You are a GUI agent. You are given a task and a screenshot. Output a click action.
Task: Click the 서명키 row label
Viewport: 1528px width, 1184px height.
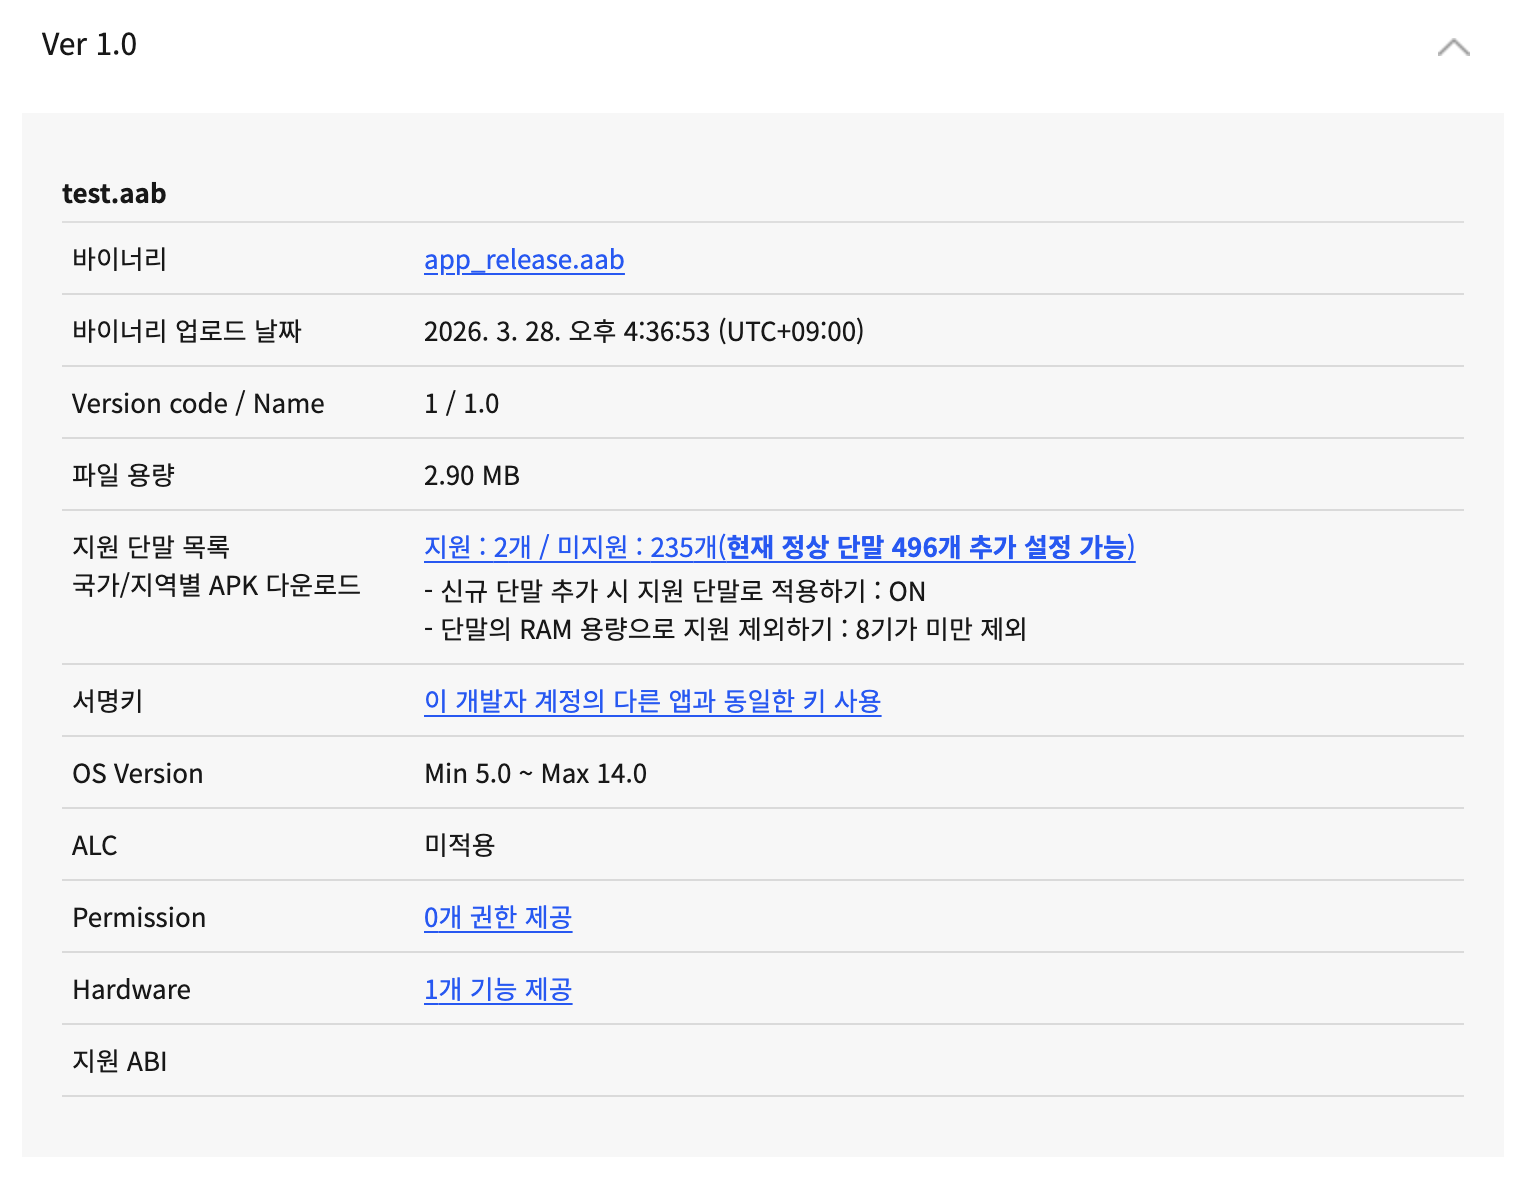[107, 701]
